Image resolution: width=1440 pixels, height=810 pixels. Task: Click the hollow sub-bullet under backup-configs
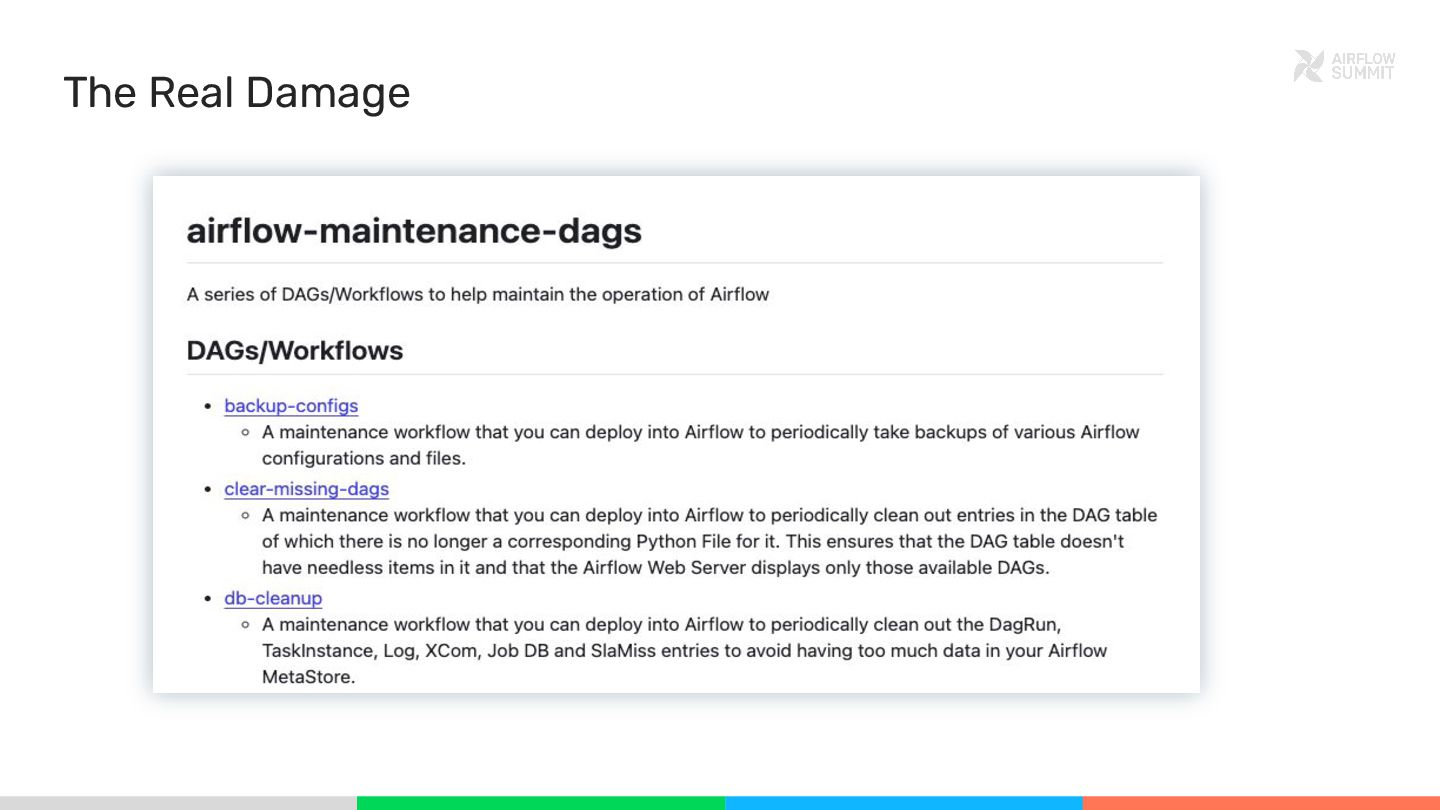pyautogui.click(x=245, y=433)
